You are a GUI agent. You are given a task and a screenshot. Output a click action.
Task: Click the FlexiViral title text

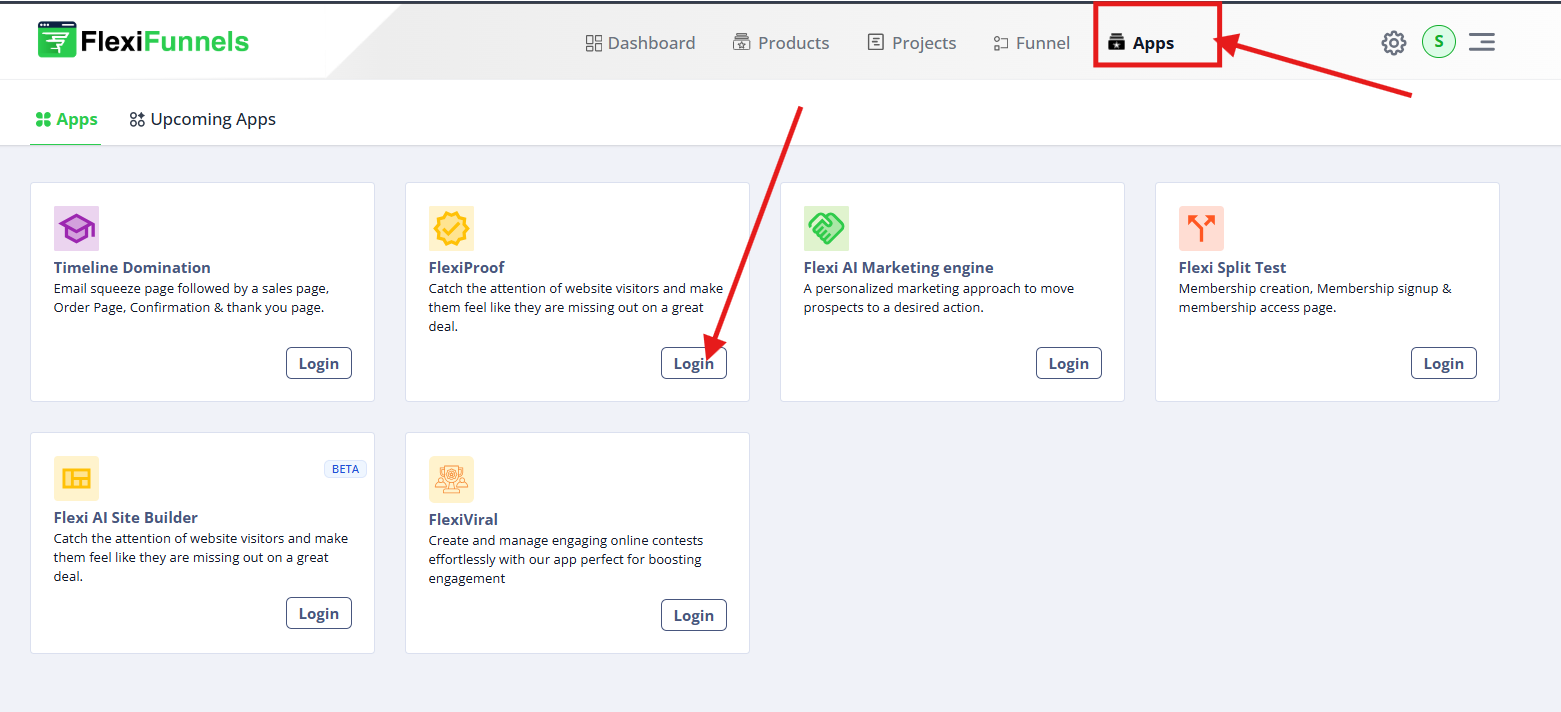tap(463, 519)
